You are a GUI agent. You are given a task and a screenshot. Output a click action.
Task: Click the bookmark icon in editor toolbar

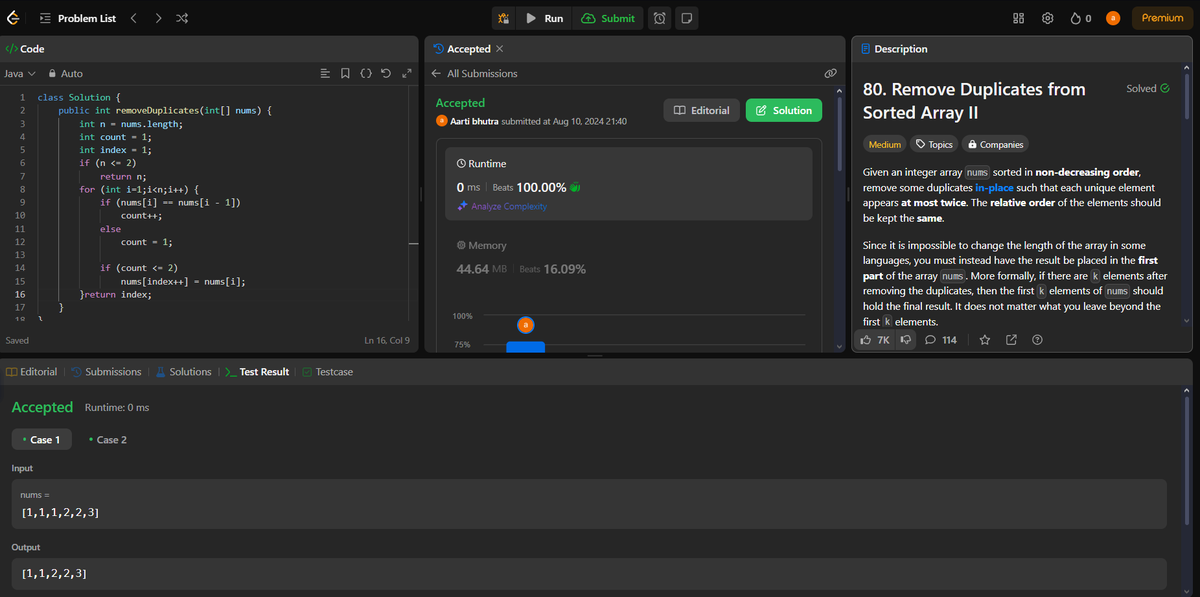pyautogui.click(x=345, y=73)
